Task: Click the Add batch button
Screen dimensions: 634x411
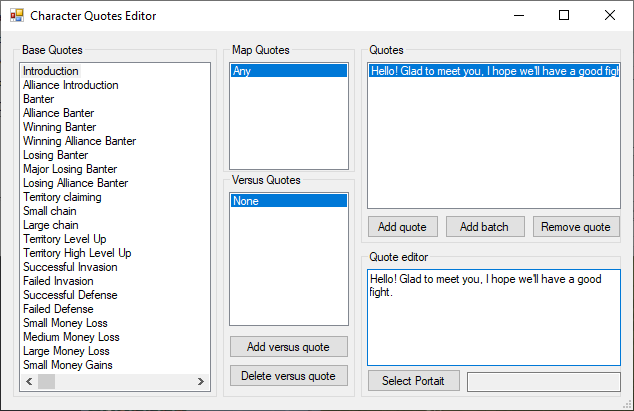Action: click(484, 227)
